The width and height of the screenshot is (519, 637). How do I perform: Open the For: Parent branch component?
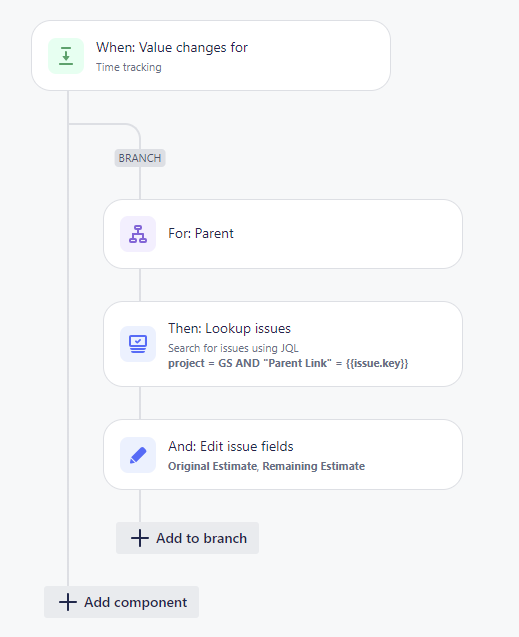(x=283, y=234)
